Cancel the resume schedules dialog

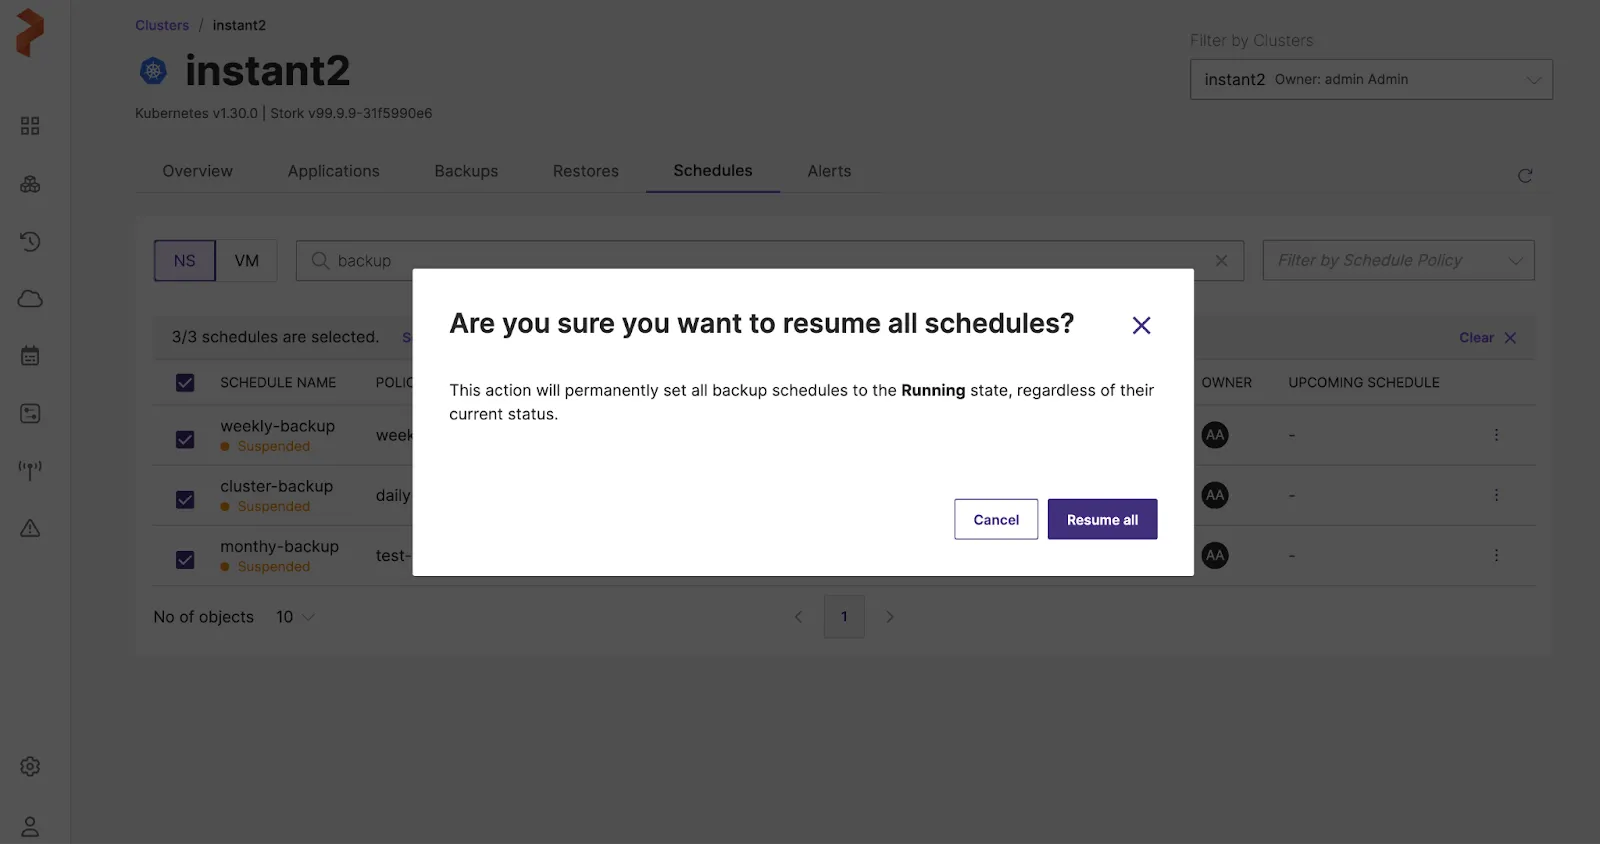point(995,519)
